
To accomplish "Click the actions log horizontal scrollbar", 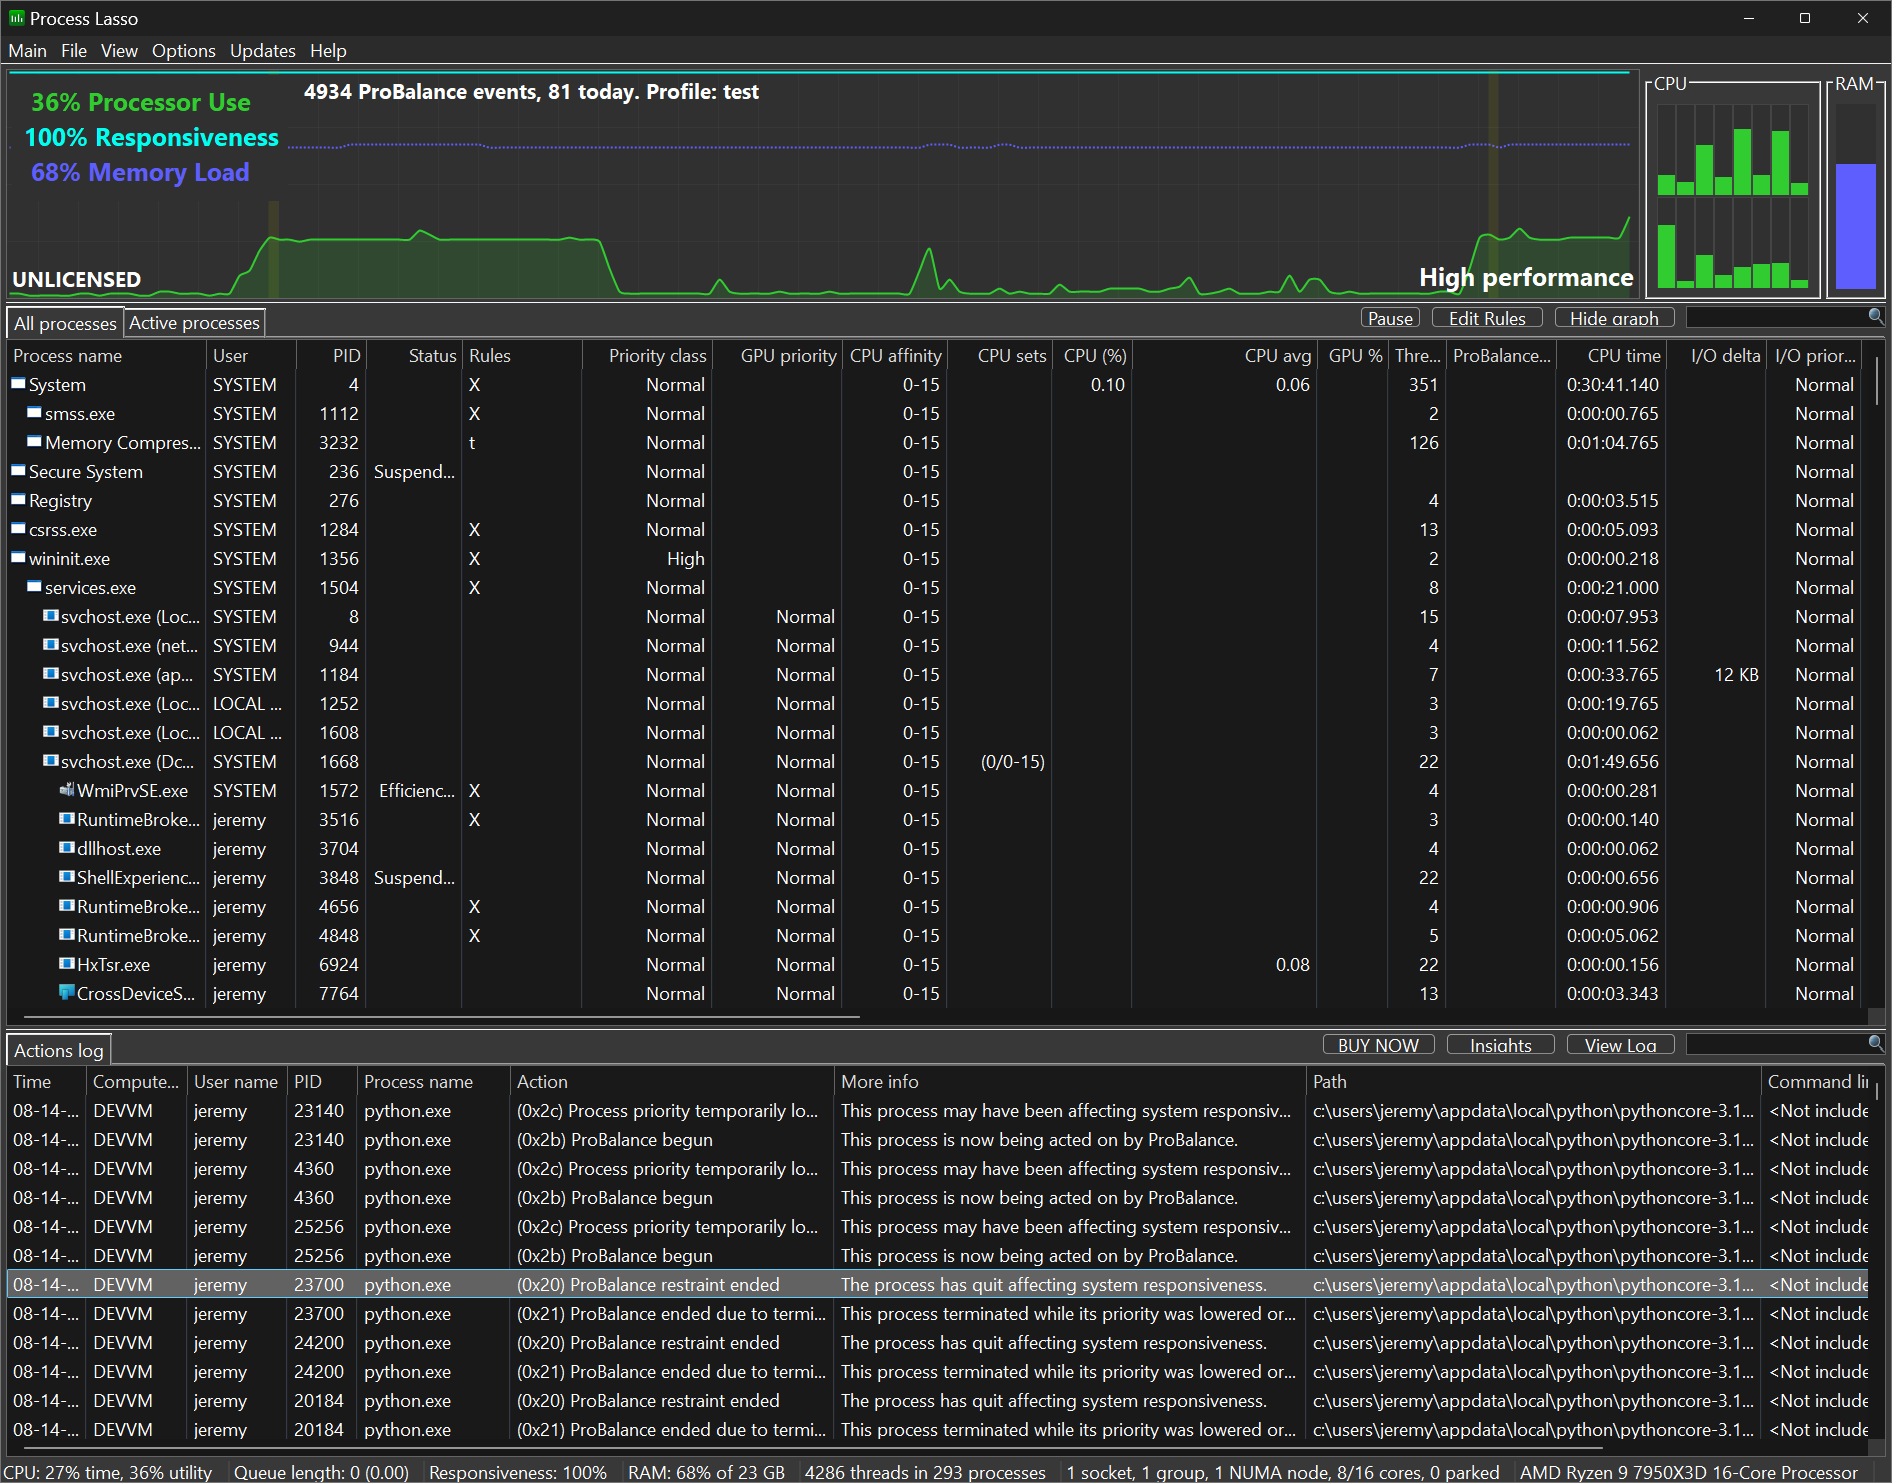I will pyautogui.click(x=815, y=1447).
